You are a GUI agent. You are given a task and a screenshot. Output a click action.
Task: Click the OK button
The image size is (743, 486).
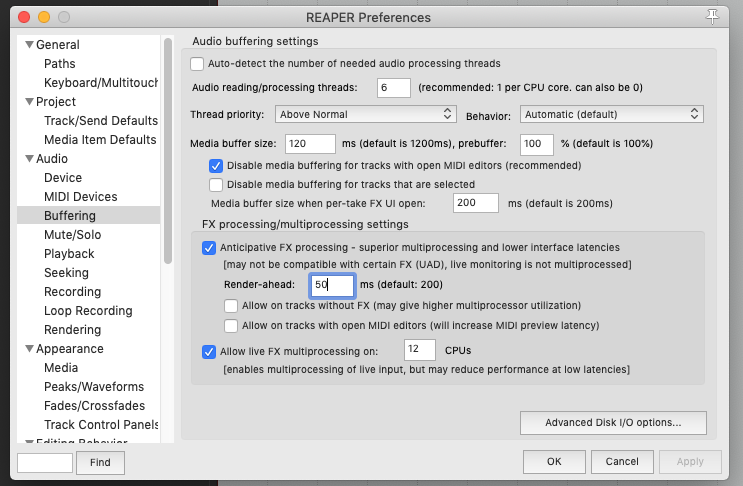pos(554,461)
